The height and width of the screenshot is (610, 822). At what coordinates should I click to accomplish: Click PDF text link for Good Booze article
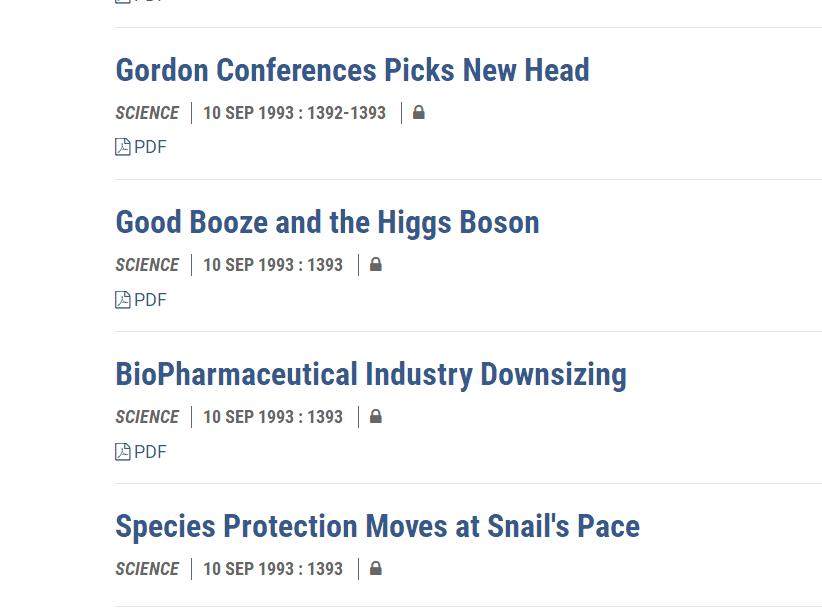pos(150,300)
